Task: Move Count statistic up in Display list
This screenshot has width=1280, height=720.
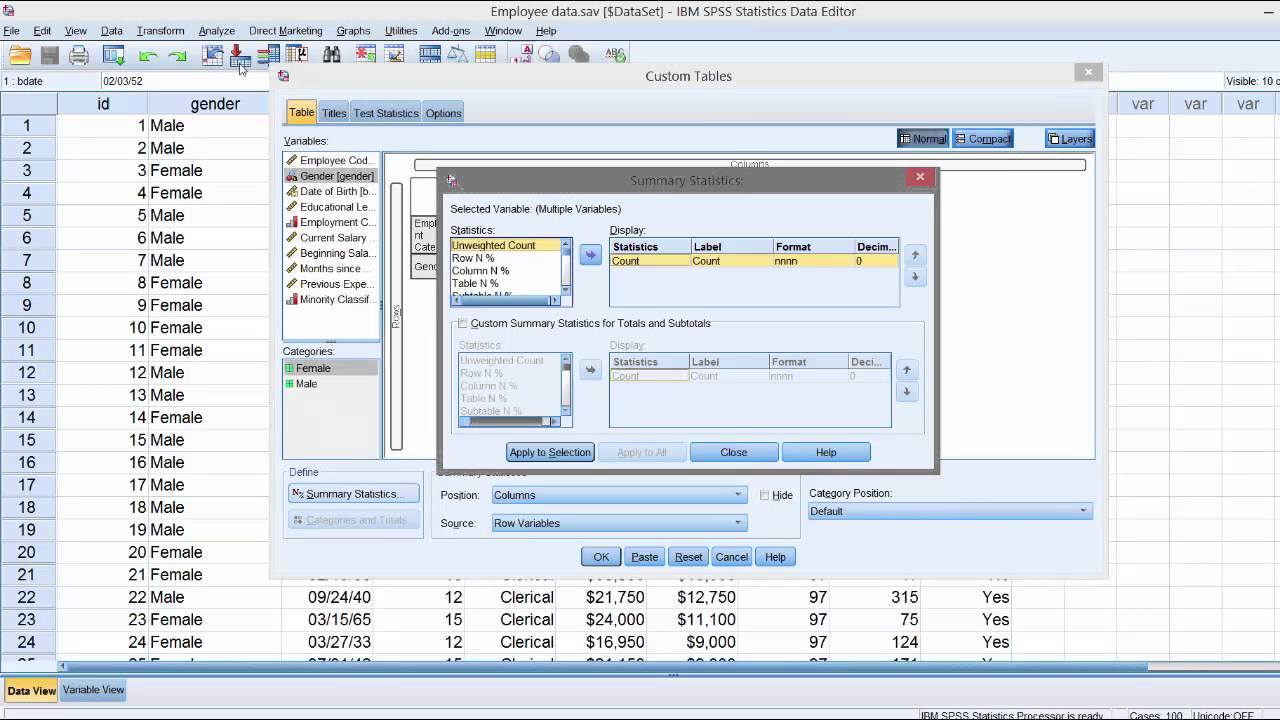Action: (x=914, y=255)
